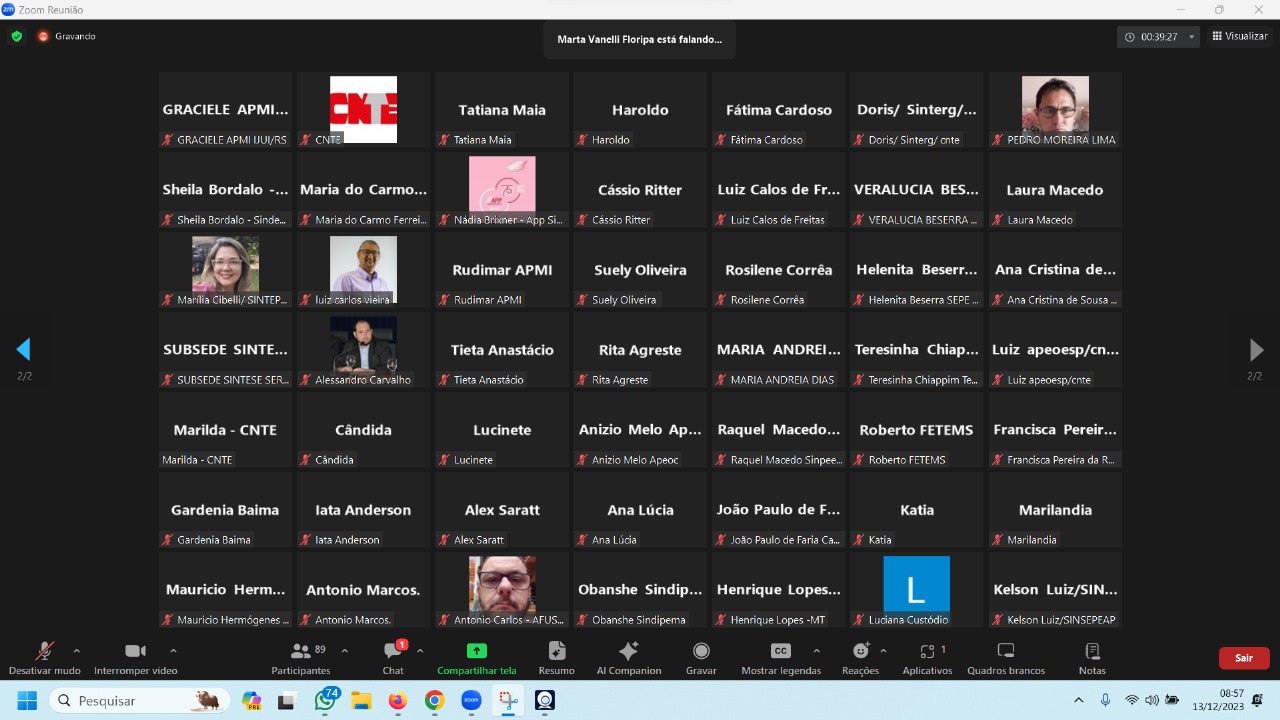Click the red Sair button
Viewport: 1280px width, 720px height.
(x=1244, y=658)
